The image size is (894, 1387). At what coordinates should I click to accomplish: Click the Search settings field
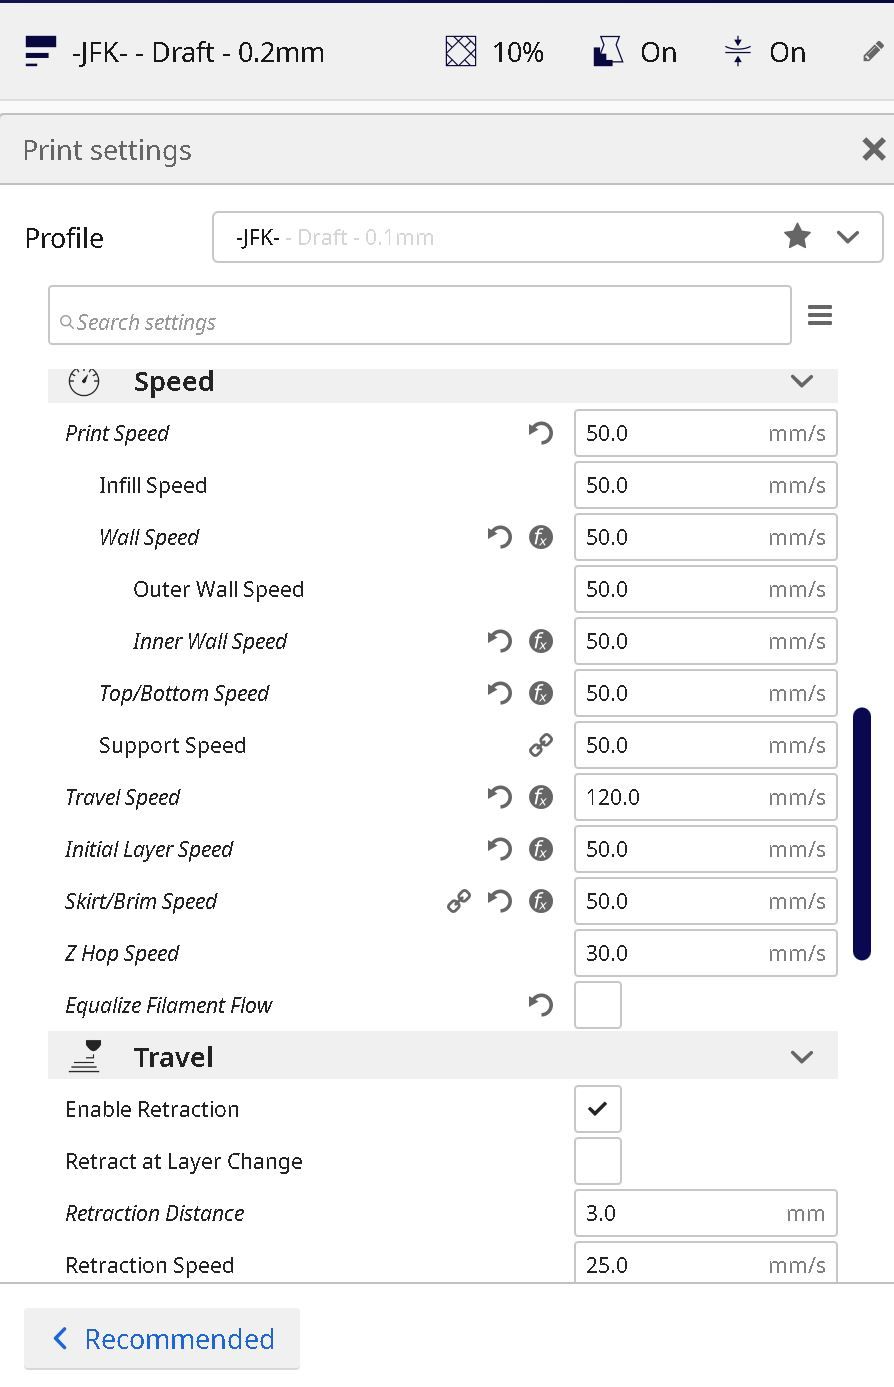(x=420, y=322)
